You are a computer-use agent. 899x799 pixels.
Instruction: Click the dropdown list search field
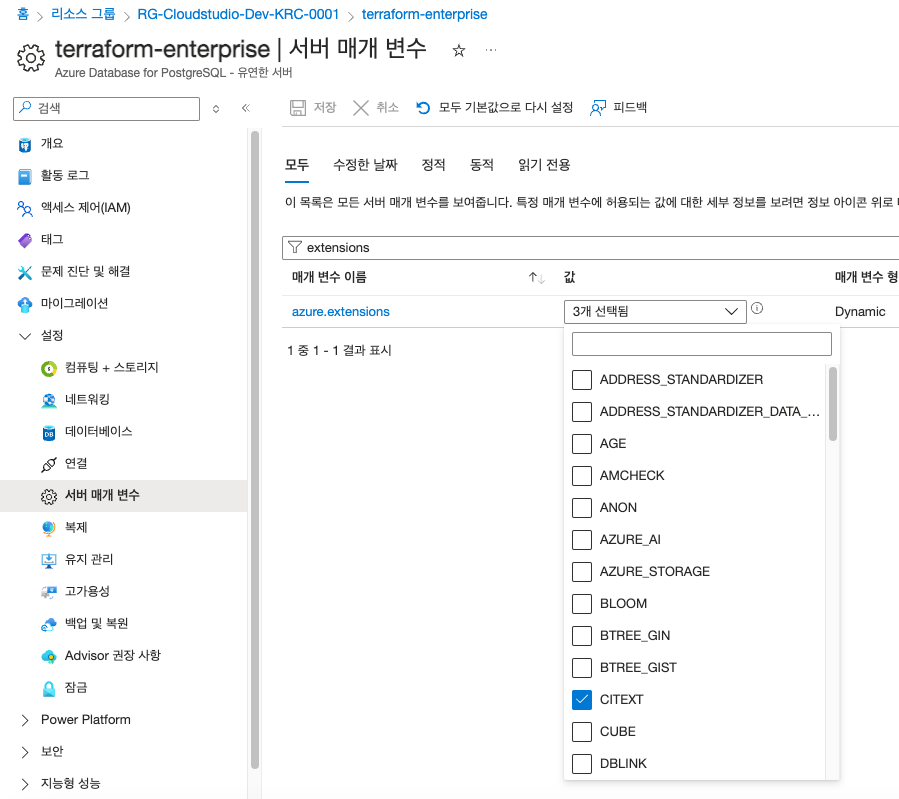[701, 344]
